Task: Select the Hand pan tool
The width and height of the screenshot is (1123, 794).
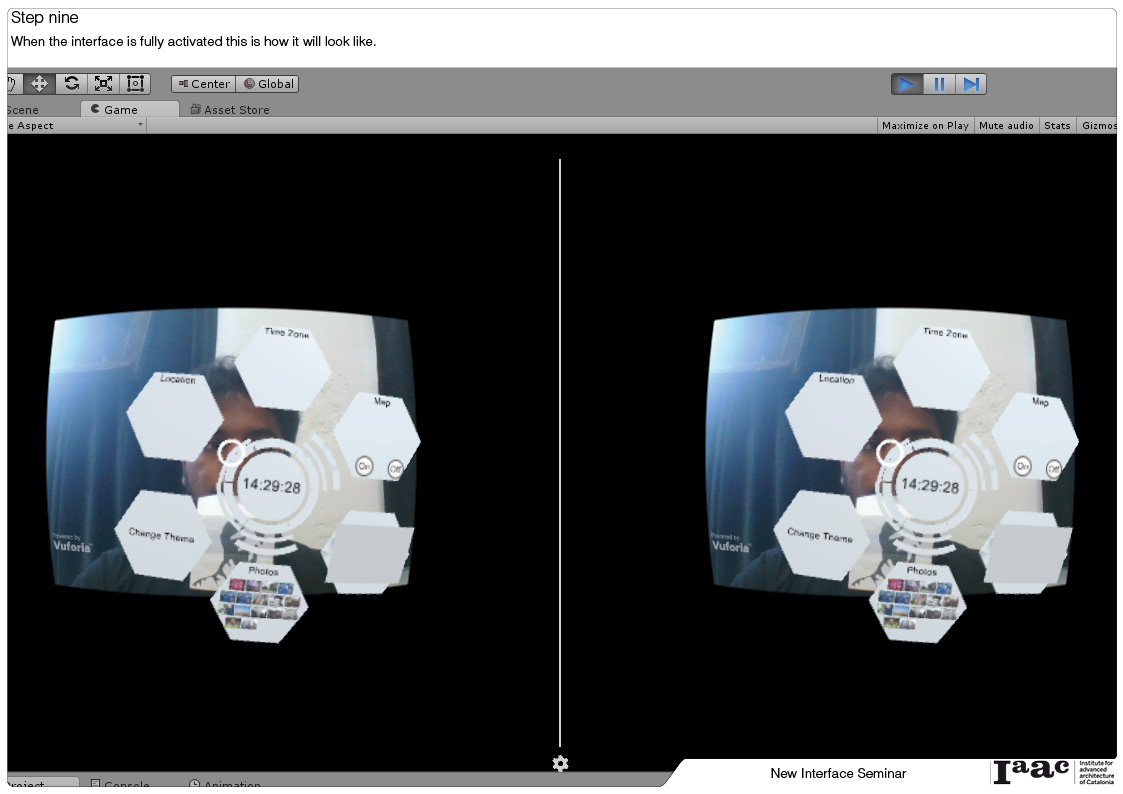Action: (8, 83)
